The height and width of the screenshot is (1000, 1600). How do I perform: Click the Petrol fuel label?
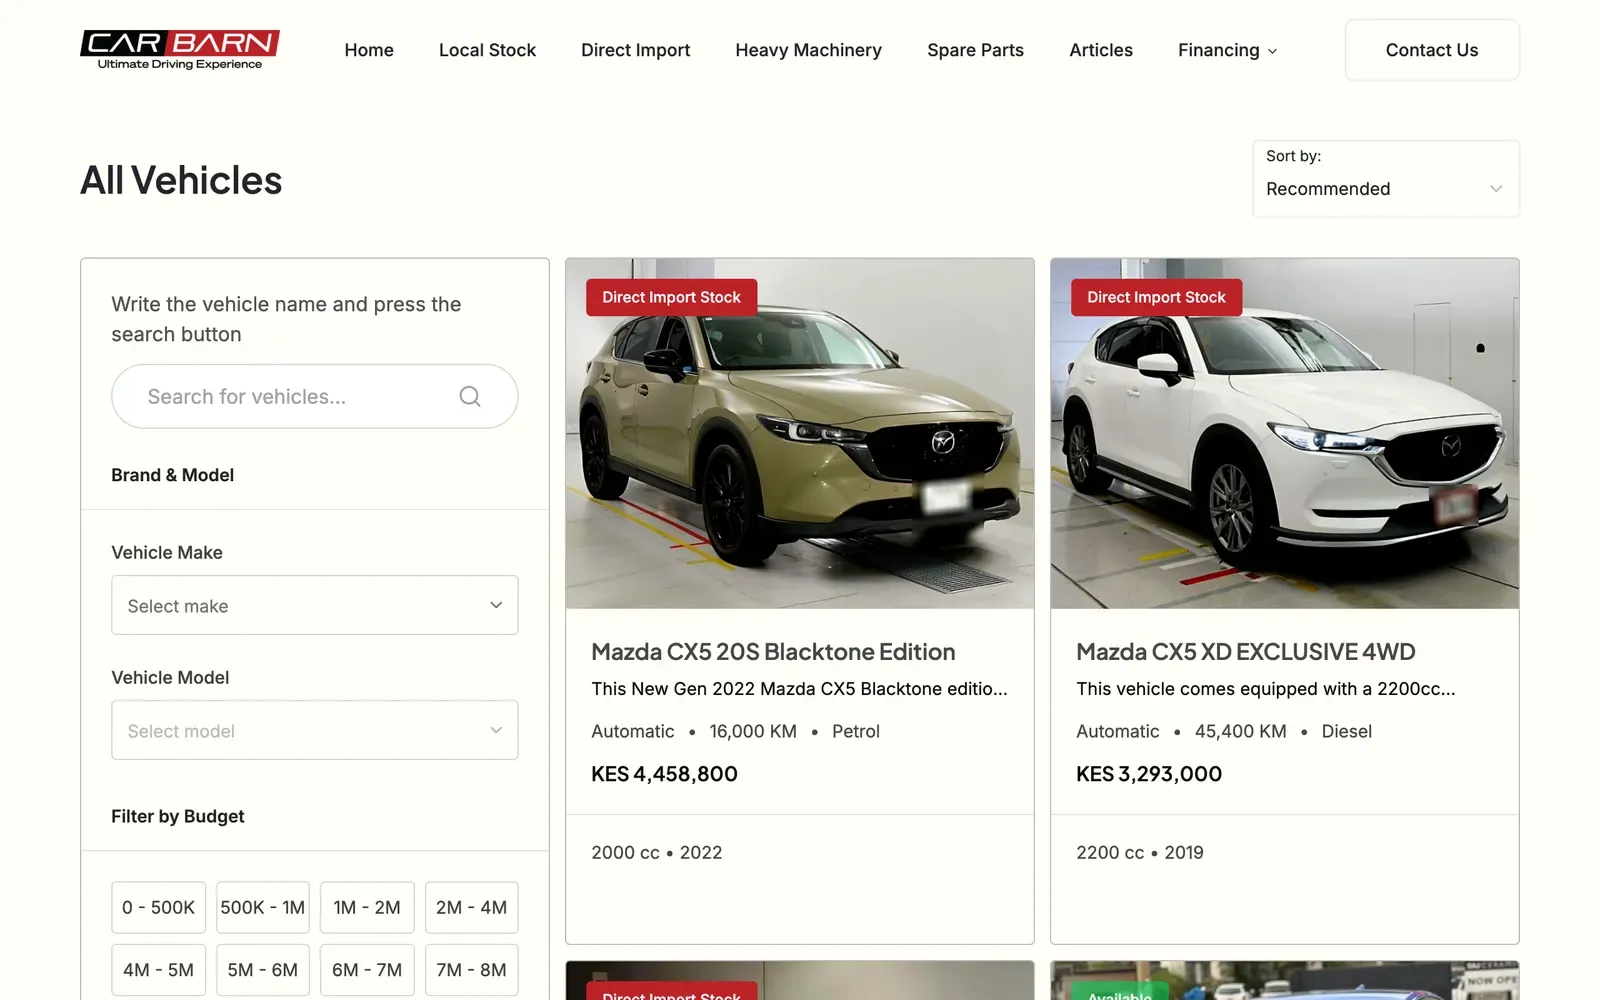856,731
